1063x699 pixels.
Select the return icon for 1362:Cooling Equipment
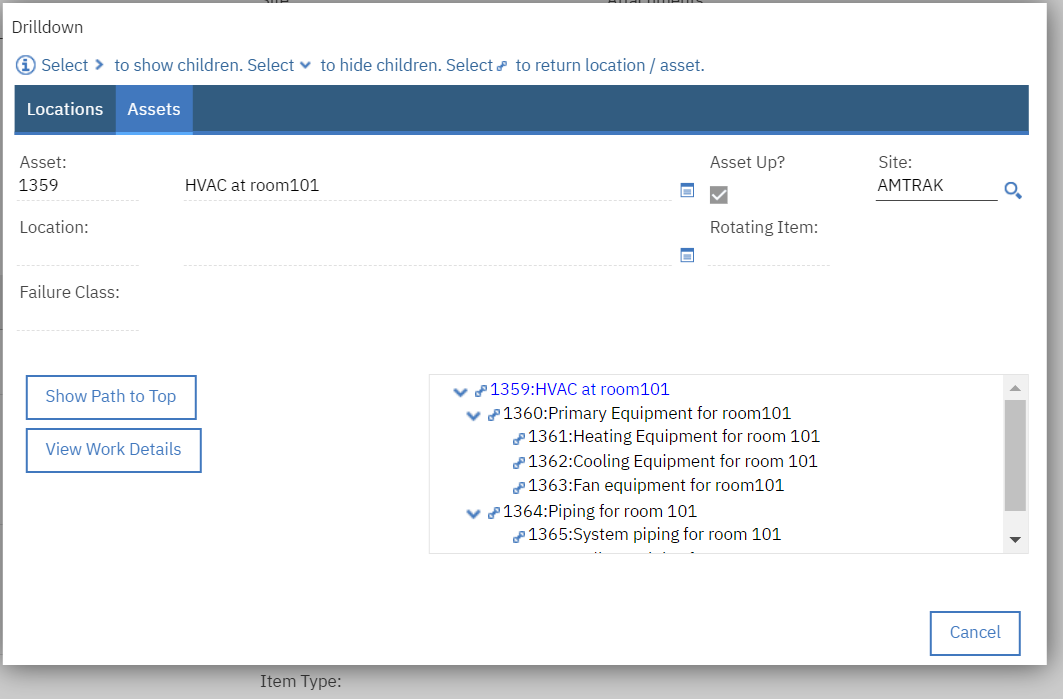coord(518,460)
